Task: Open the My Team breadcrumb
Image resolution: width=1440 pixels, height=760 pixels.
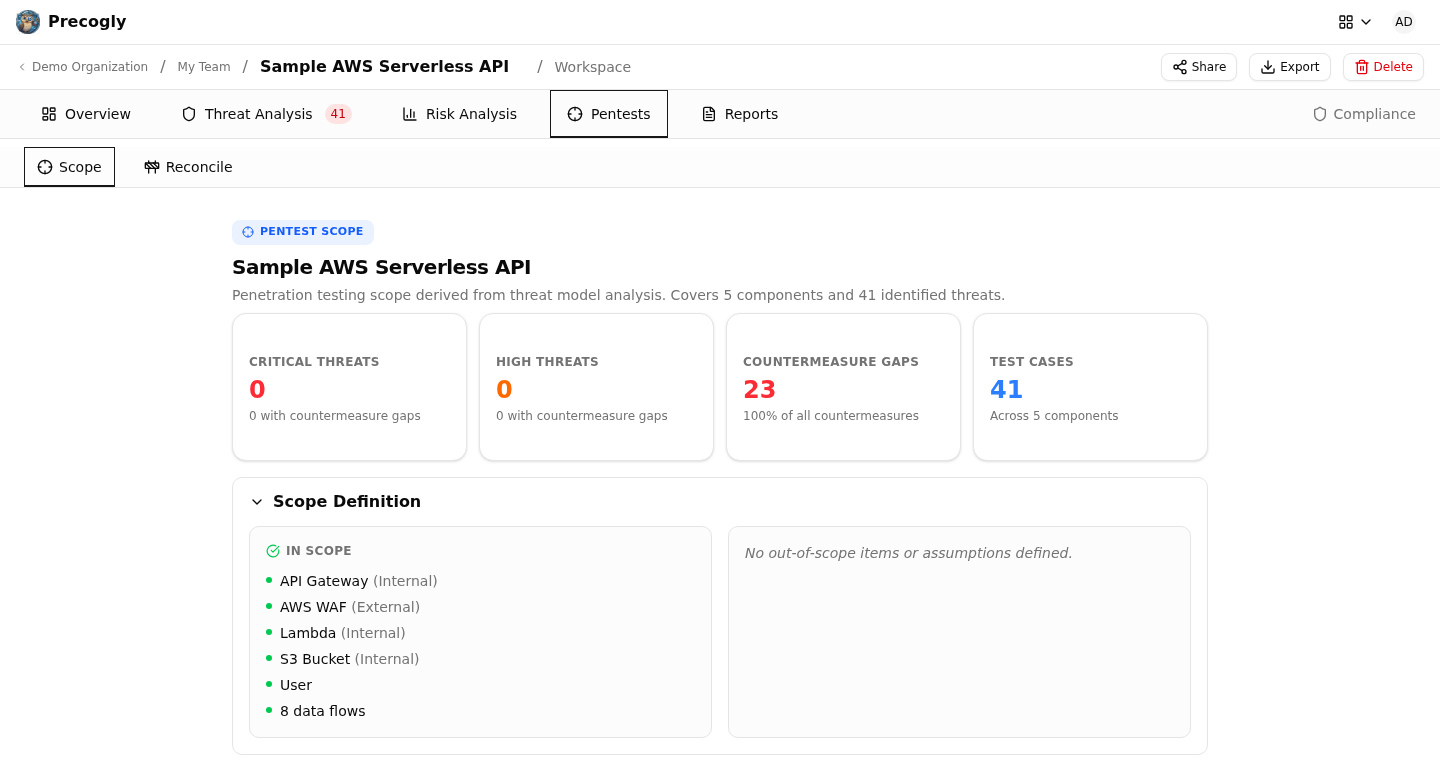Action: point(204,67)
